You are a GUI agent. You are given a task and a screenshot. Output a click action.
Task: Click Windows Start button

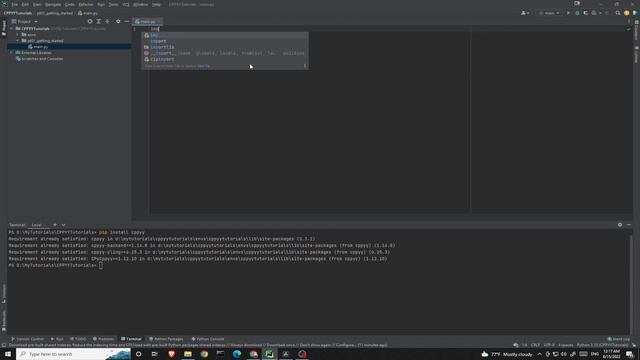pyautogui.click(x=8, y=354)
